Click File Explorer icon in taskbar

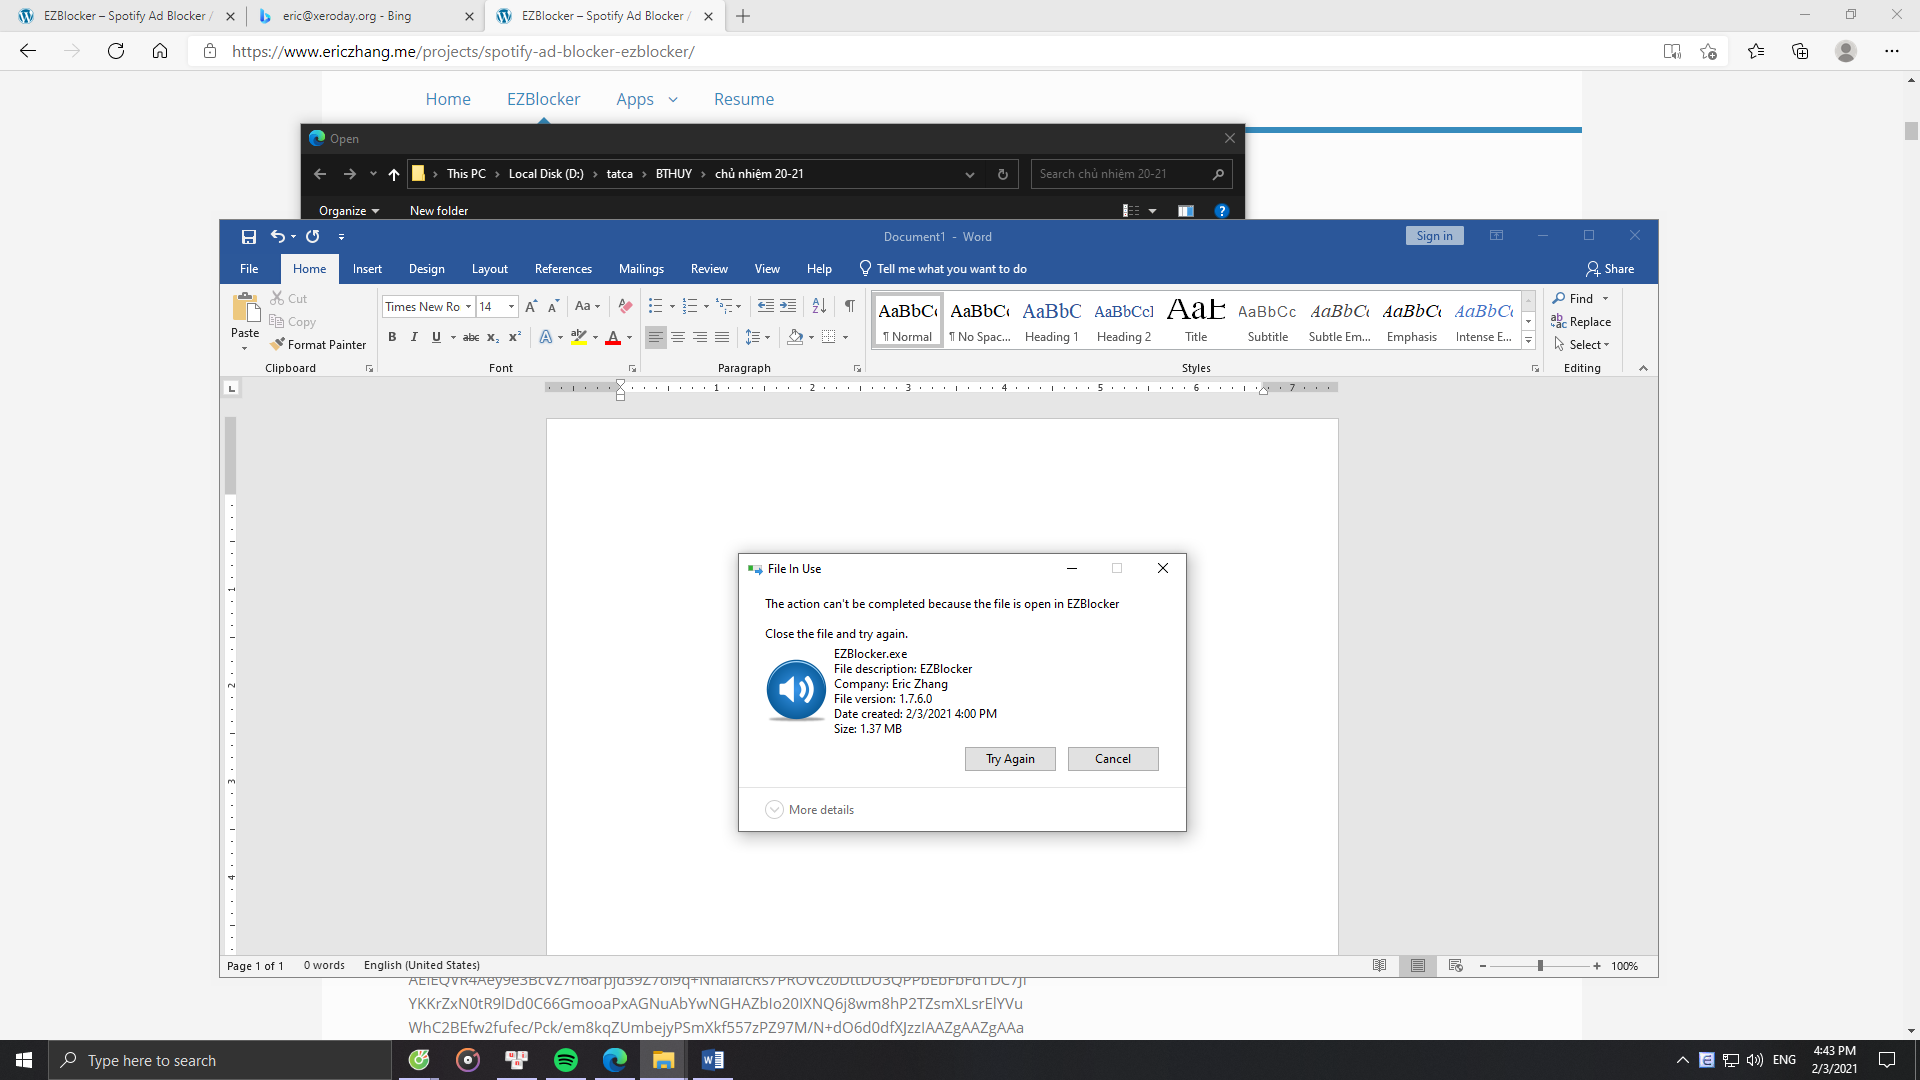pos(664,1060)
